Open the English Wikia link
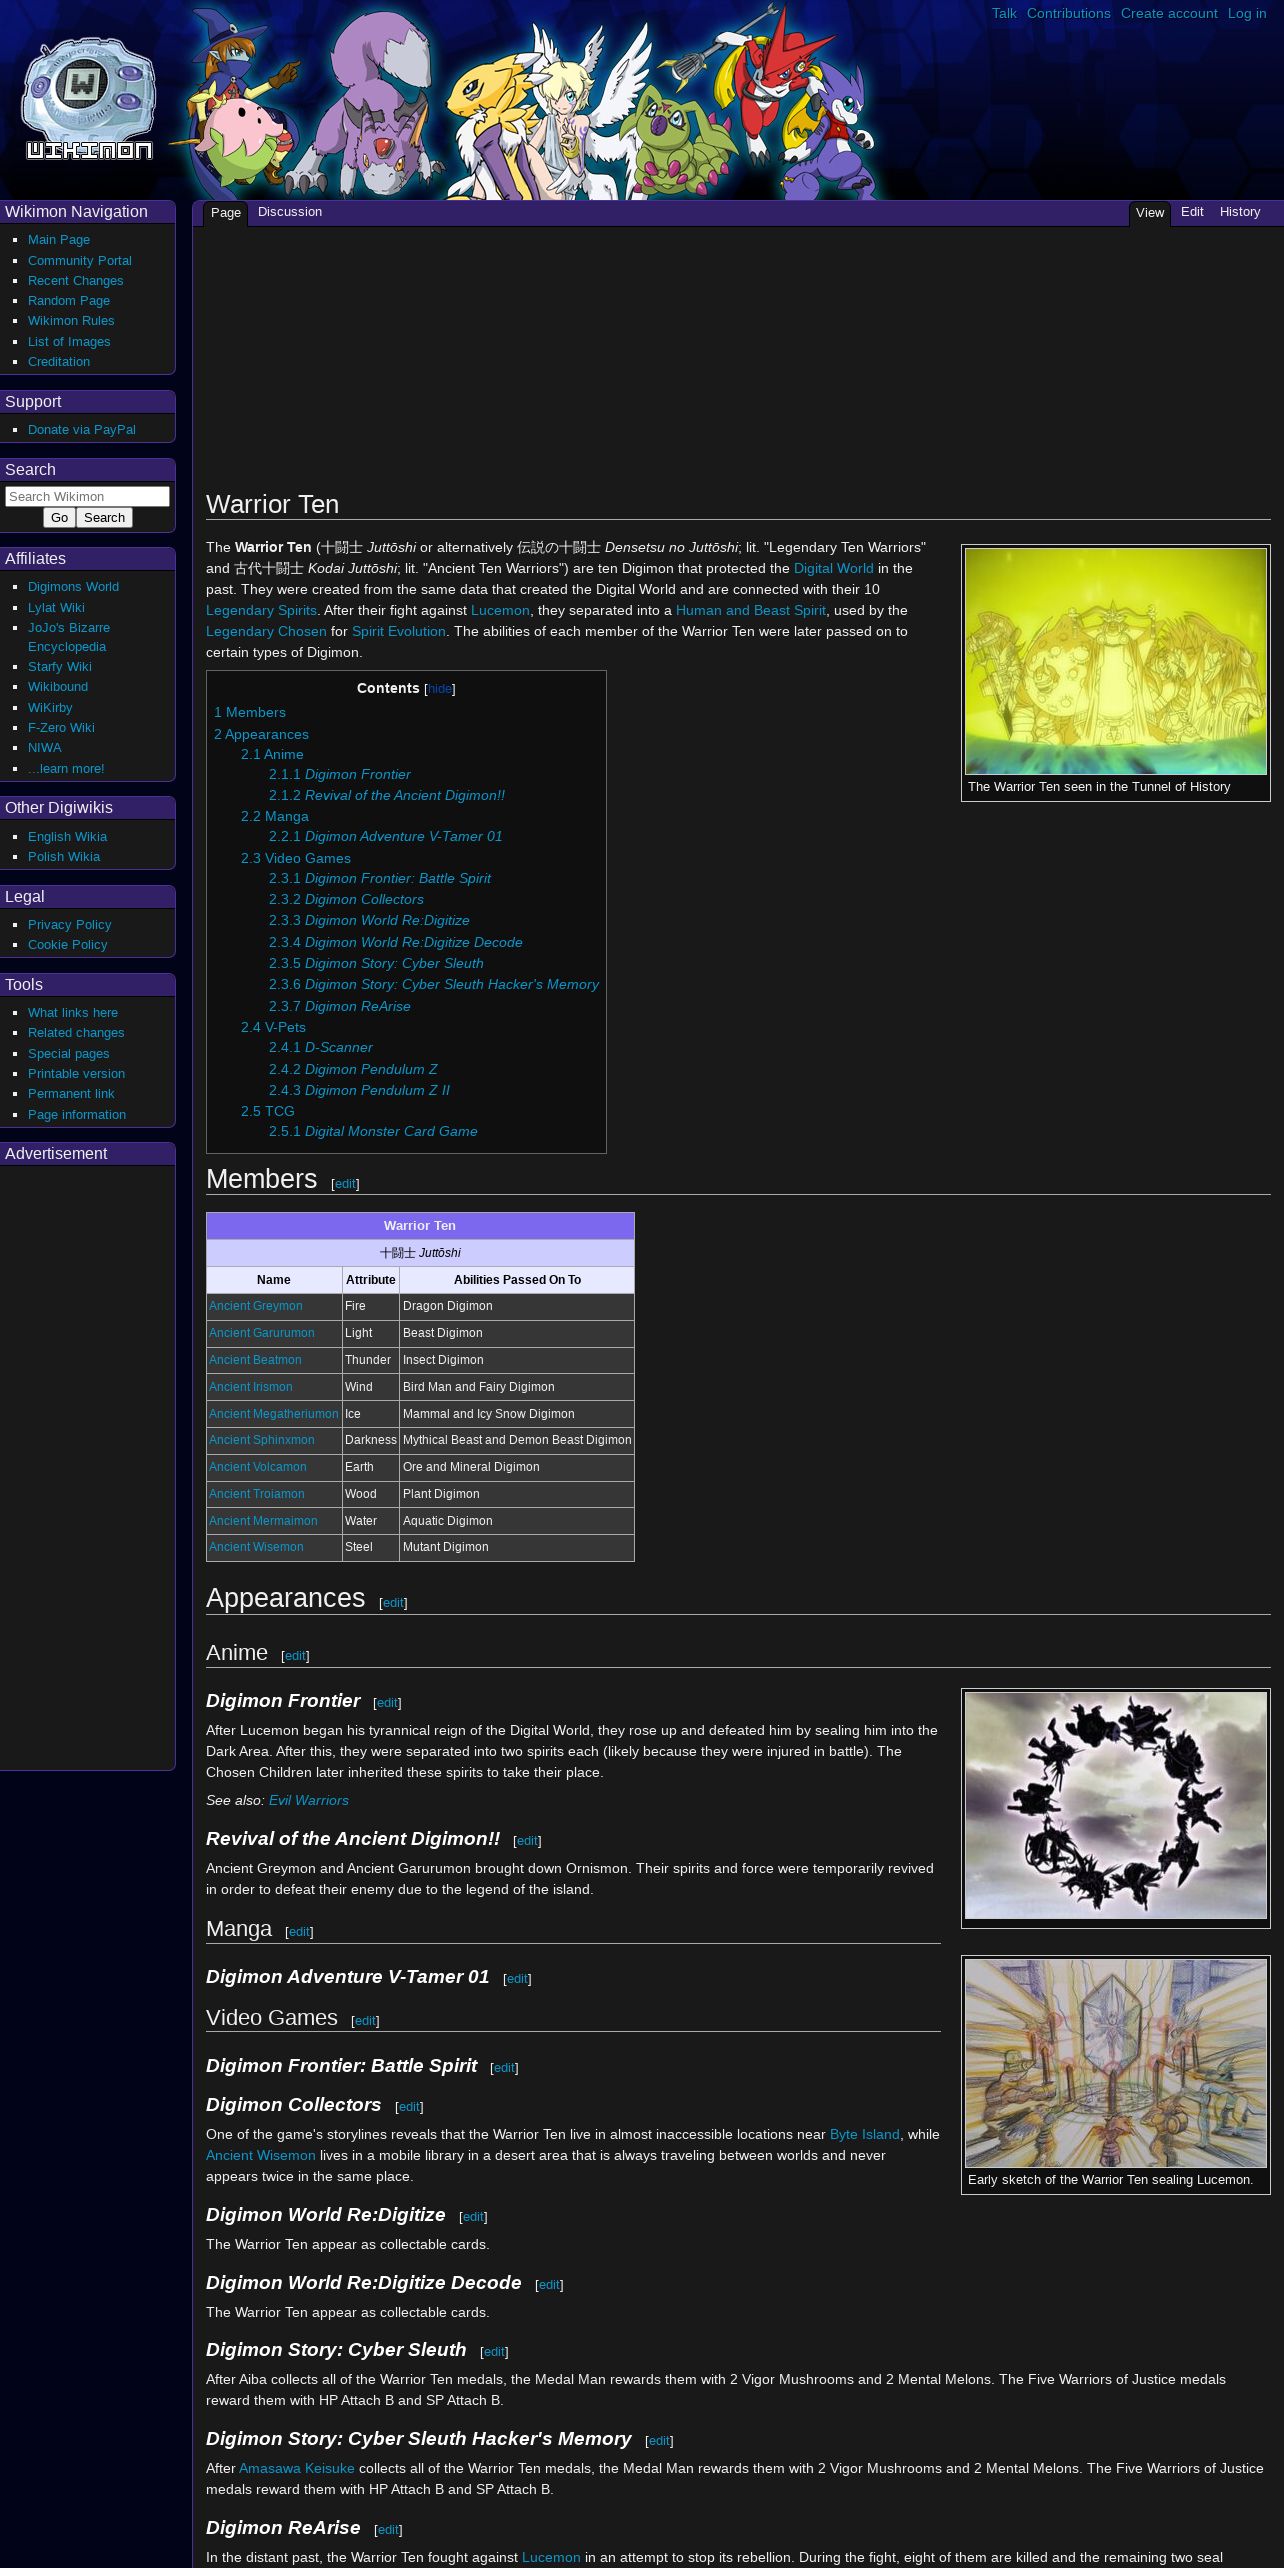 [x=67, y=837]
